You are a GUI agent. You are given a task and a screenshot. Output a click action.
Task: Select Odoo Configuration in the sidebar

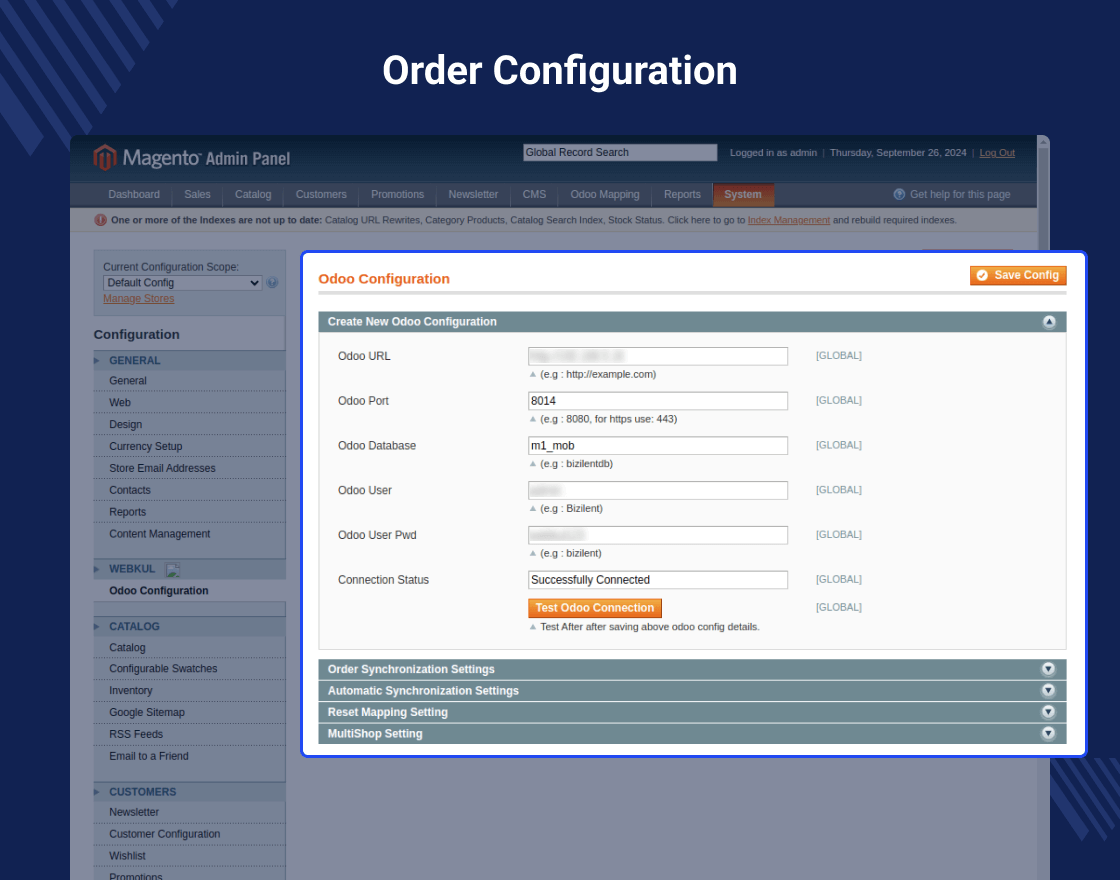(x=159, y=591)
